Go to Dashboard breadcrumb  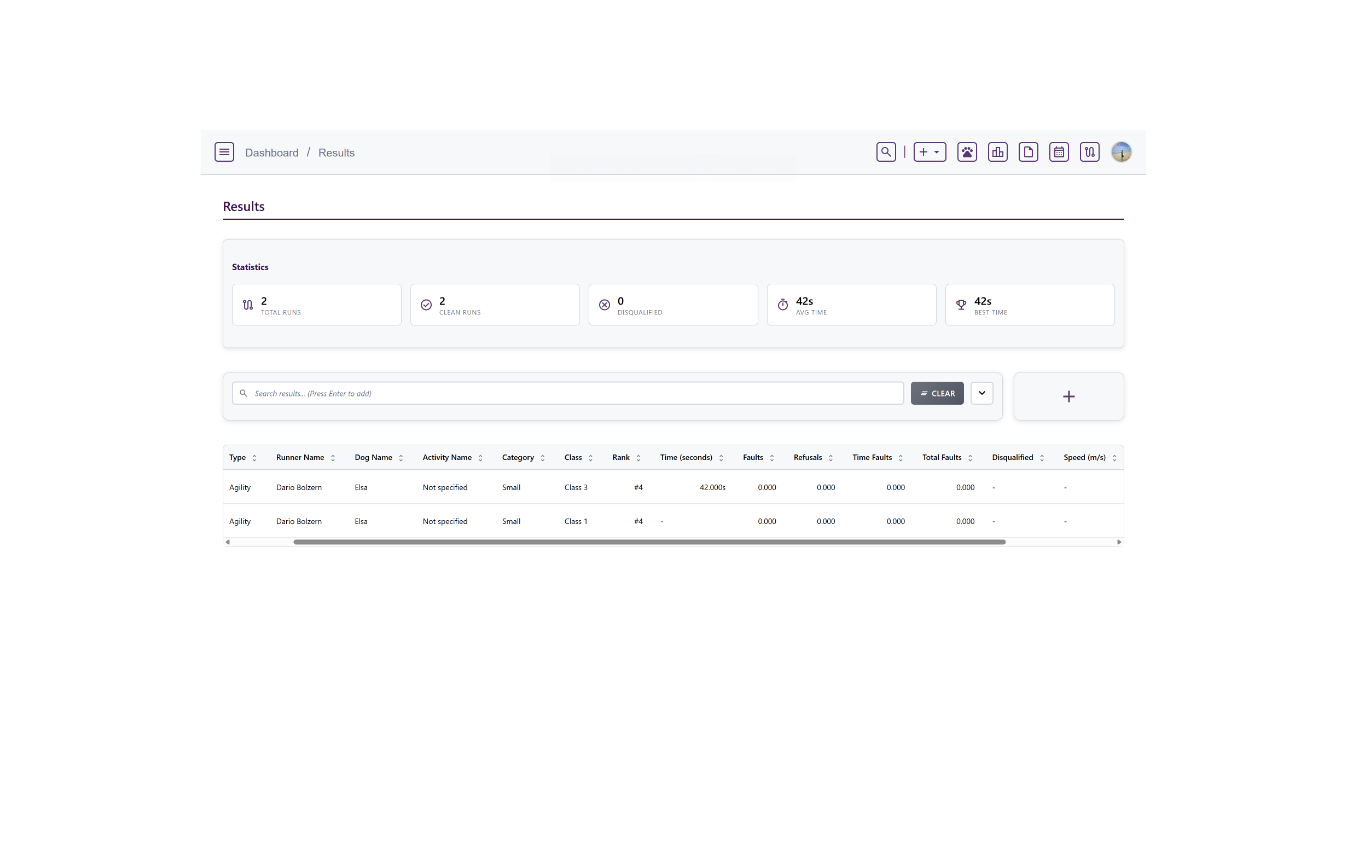tap(272, 153)
